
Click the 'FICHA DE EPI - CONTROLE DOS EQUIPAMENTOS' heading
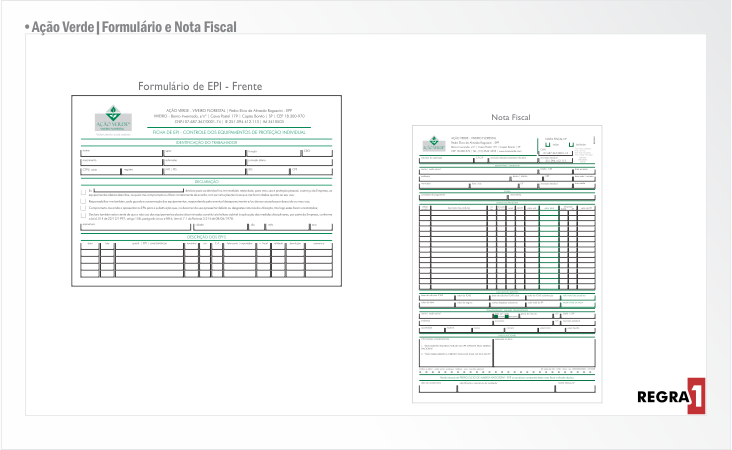coord(229,132)
